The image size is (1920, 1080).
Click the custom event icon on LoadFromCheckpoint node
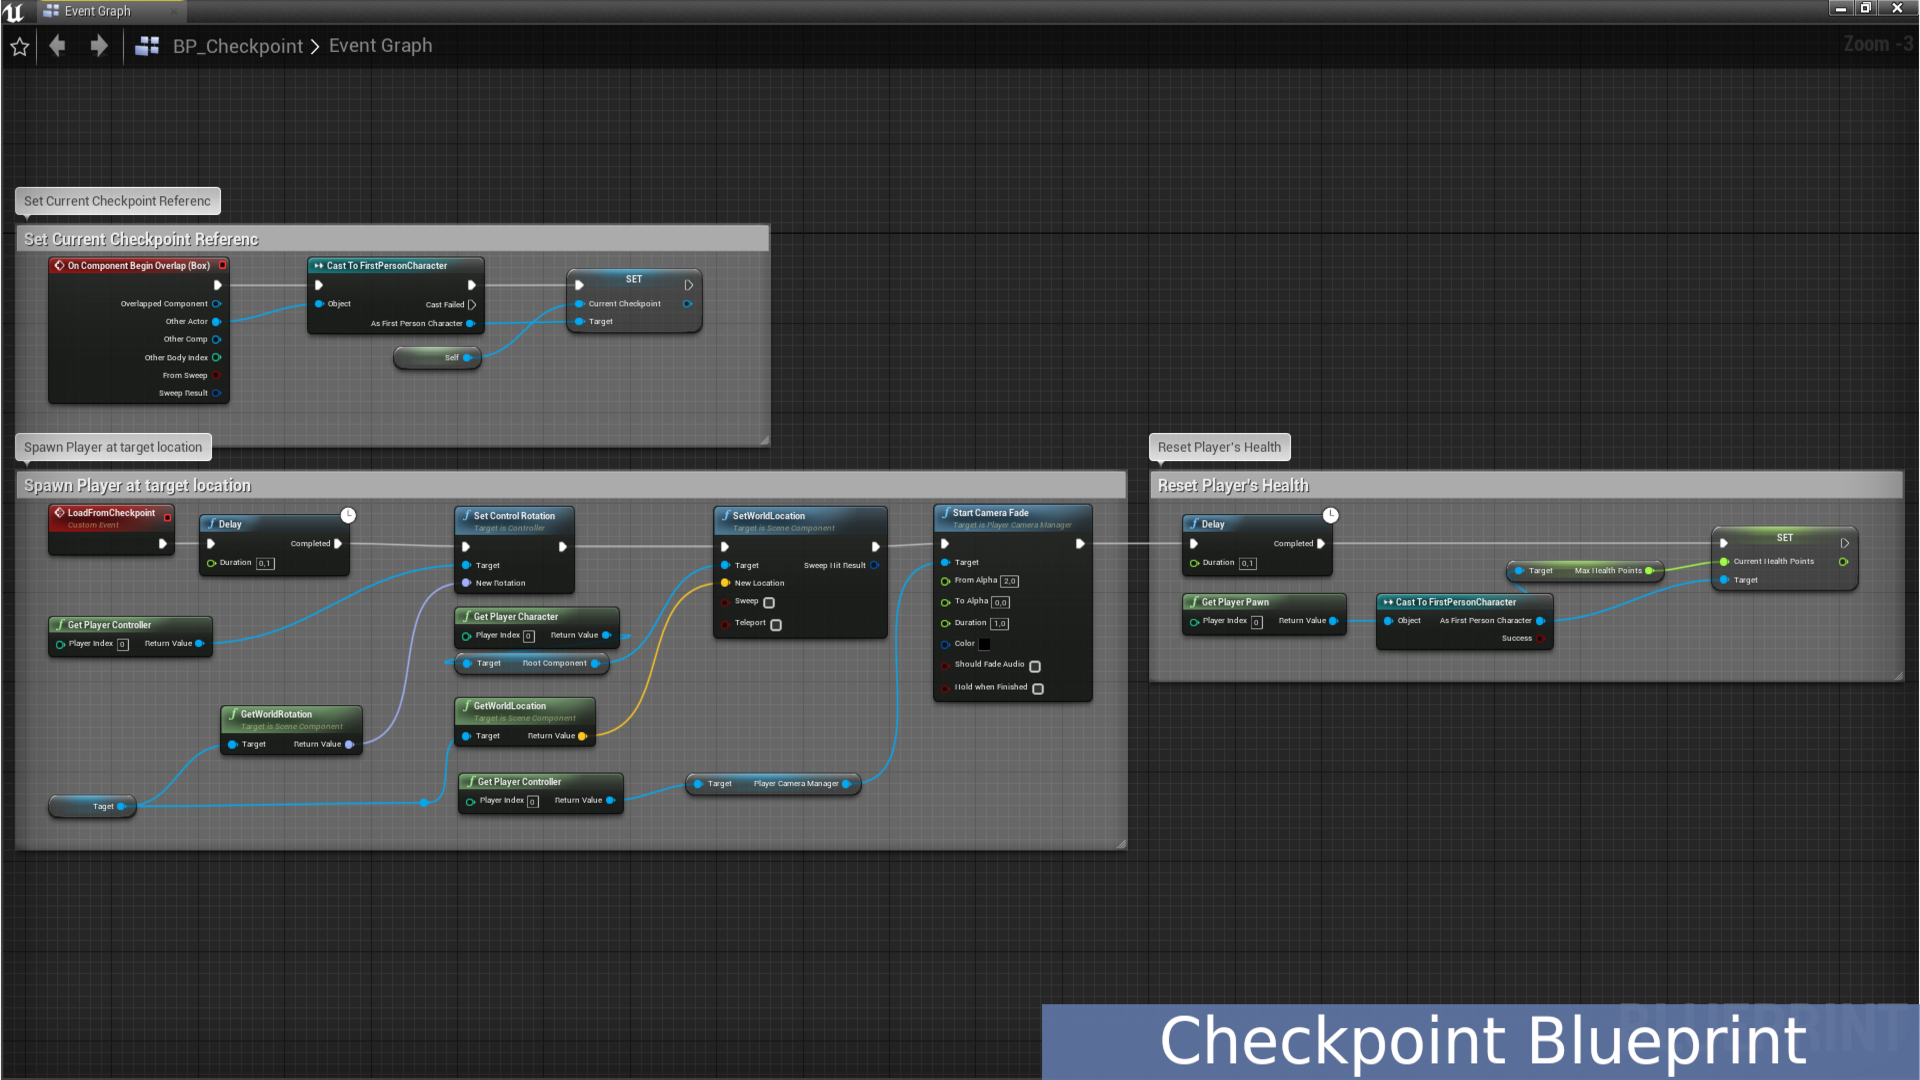point(60,513)
